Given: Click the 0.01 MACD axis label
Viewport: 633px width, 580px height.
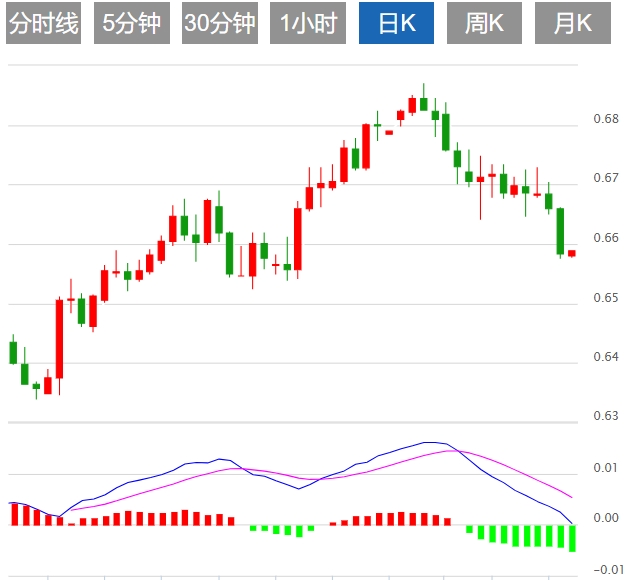Looking at the screenshot, I should [x=606, y=468].
